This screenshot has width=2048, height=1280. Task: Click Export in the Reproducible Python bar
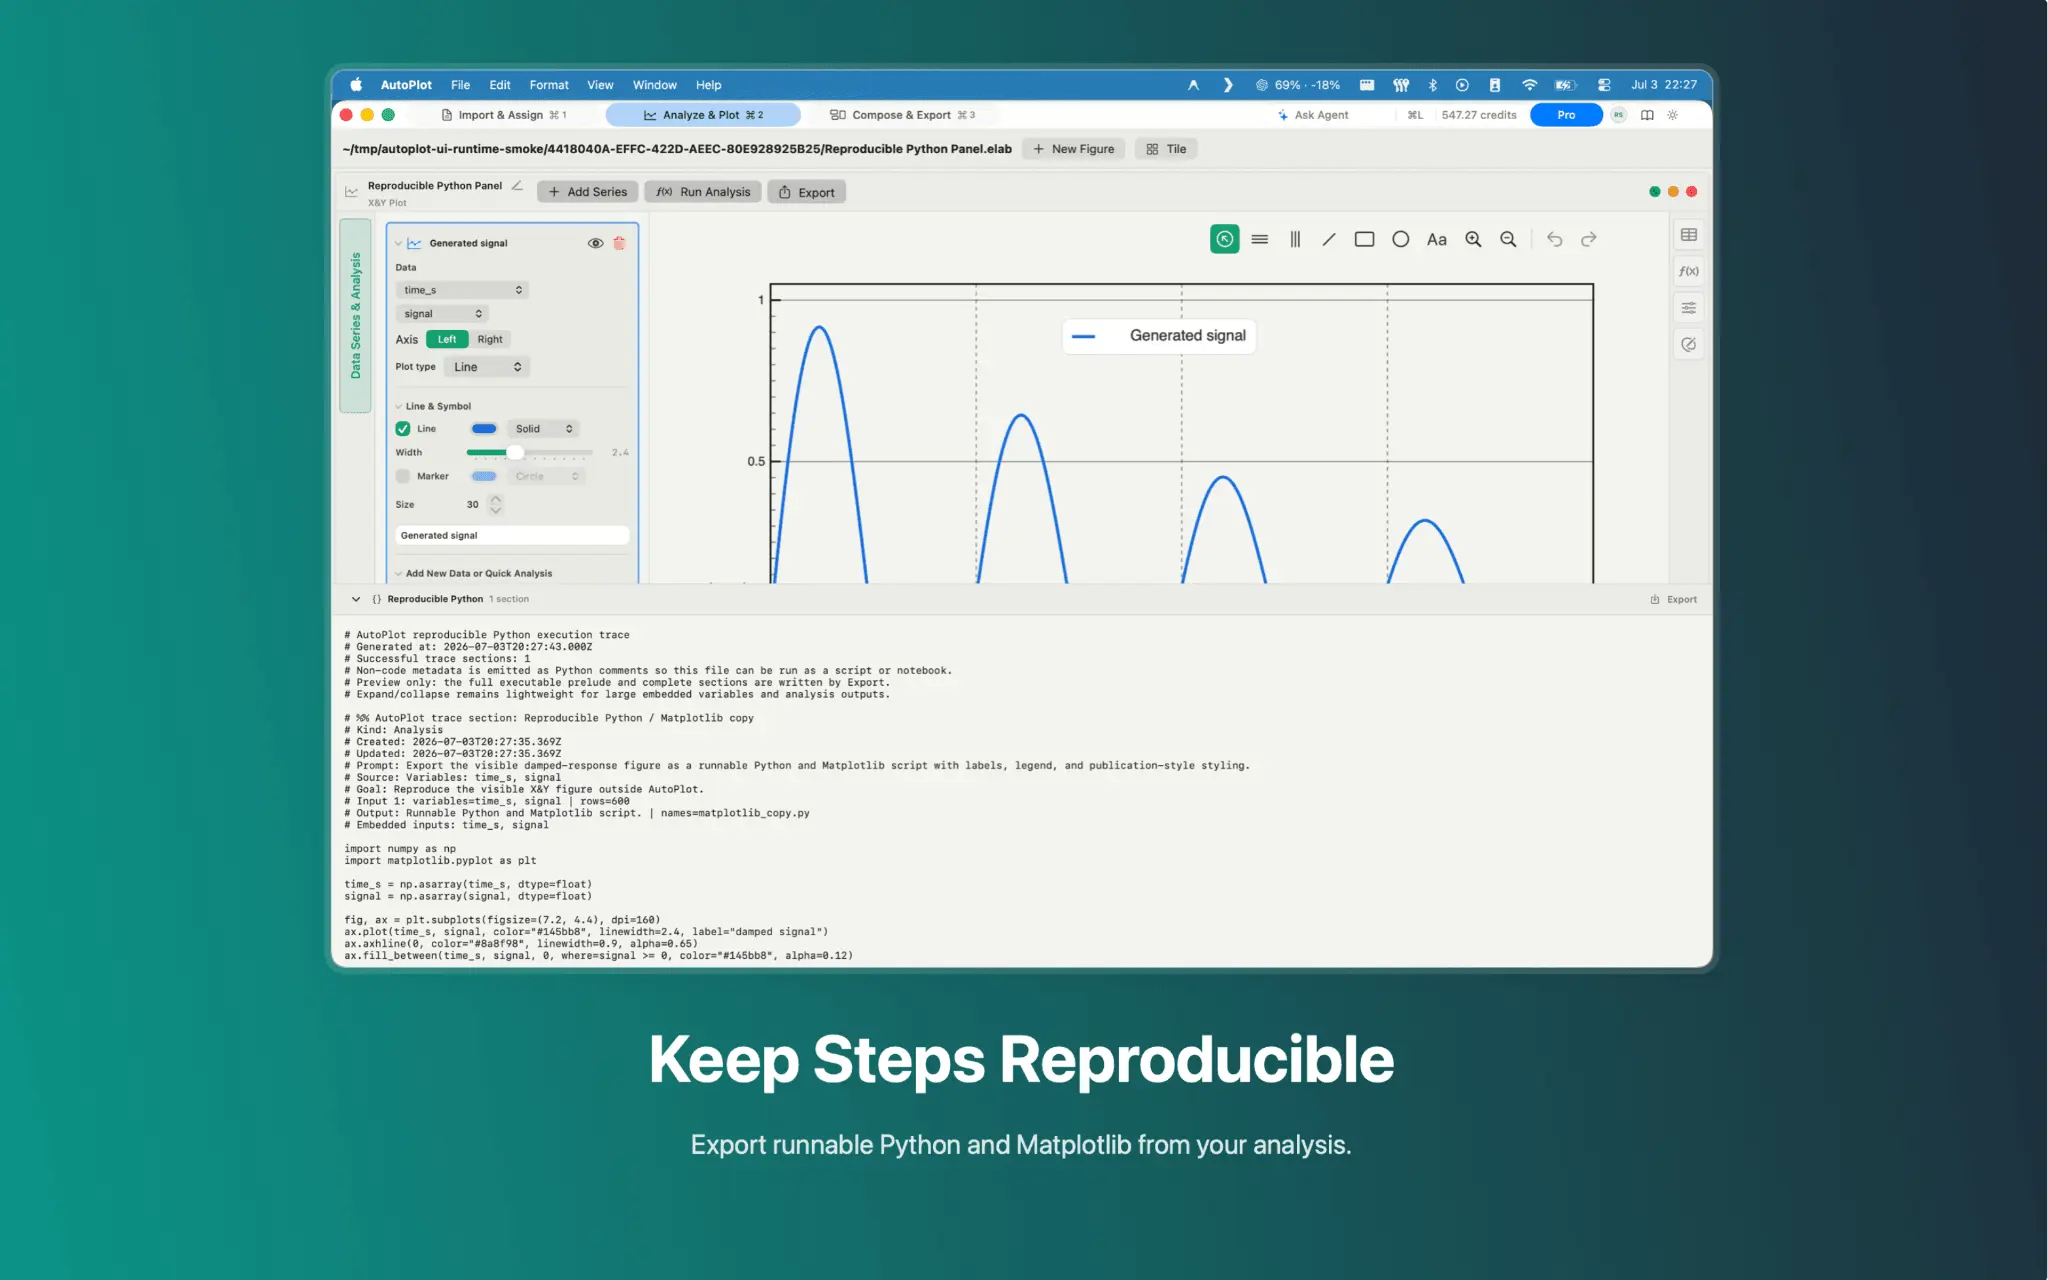point(1673,599)
